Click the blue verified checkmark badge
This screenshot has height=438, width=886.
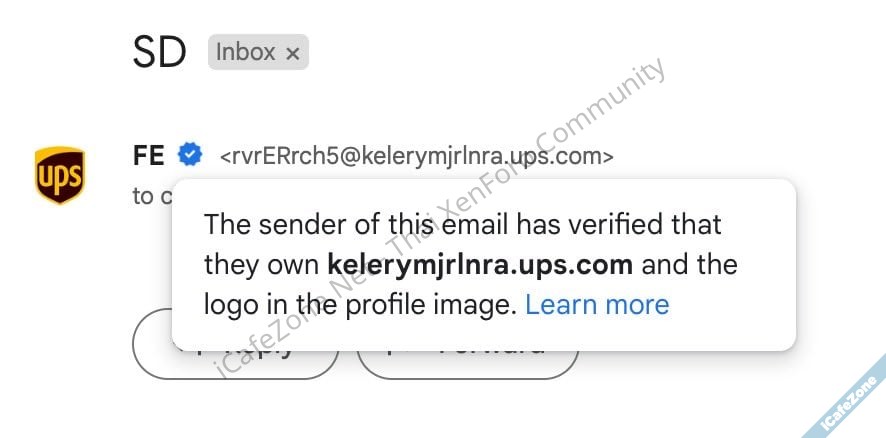tap(190, 154)
